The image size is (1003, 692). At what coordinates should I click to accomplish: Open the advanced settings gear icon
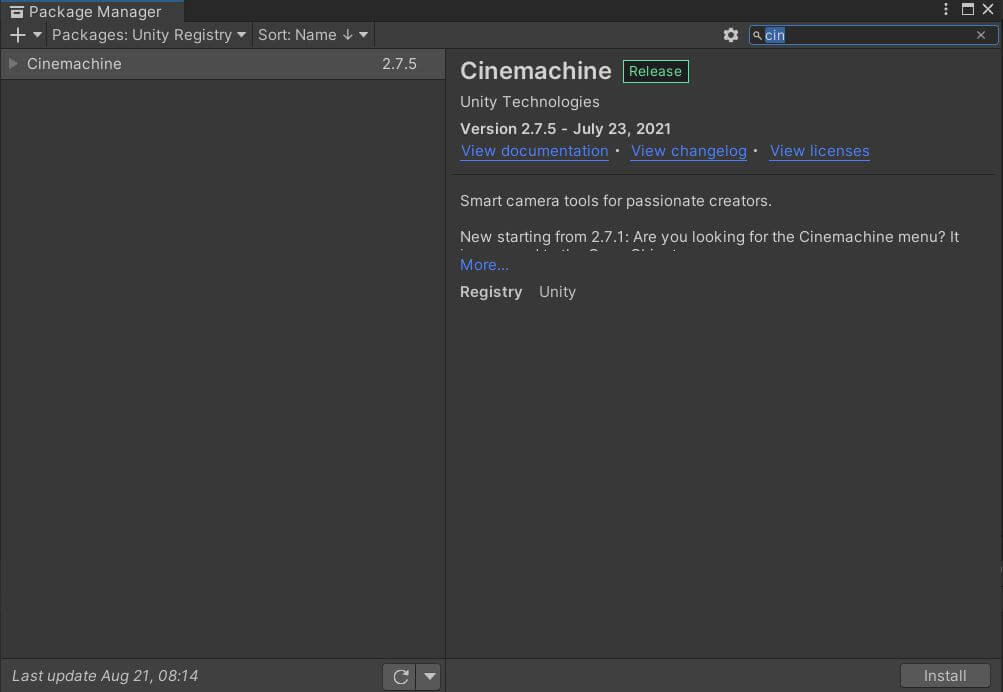pyautogui.click(x=731, y=35)
